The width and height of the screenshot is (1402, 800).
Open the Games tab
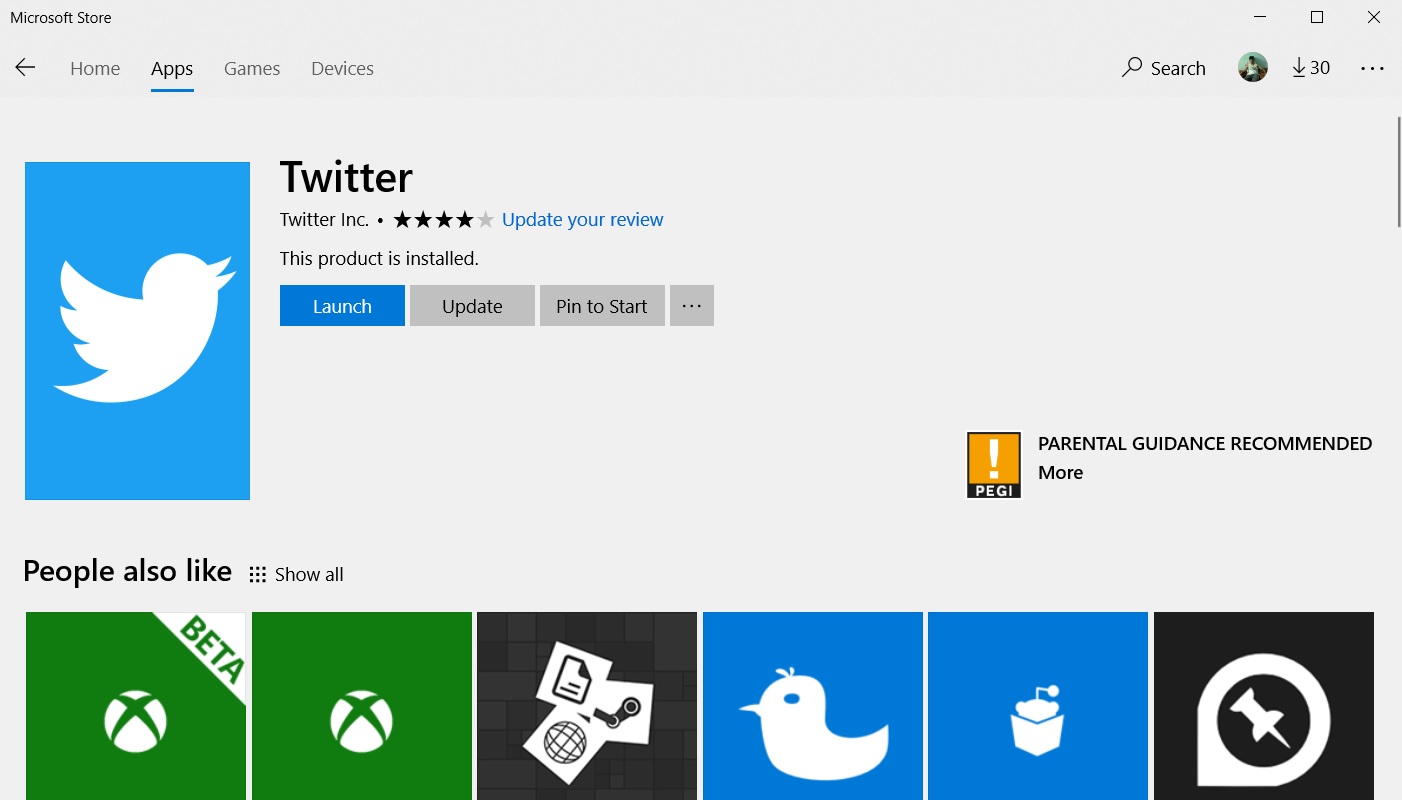[x=252, y=68]
